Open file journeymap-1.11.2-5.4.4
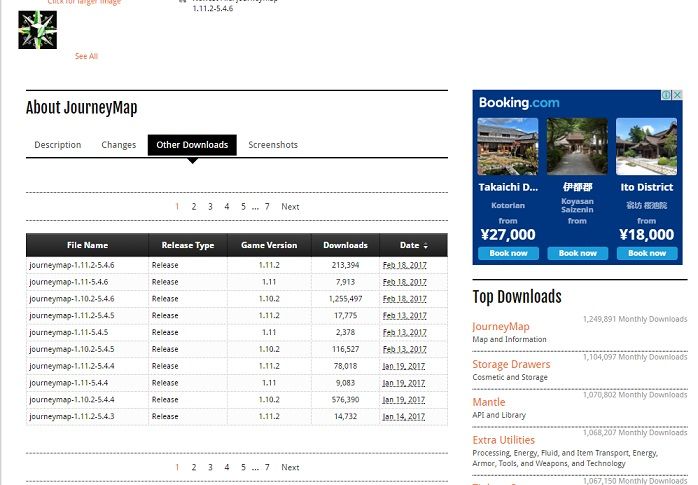Image resolution: width=698 pixels, height=485 pixels. [x=72, y=366]
